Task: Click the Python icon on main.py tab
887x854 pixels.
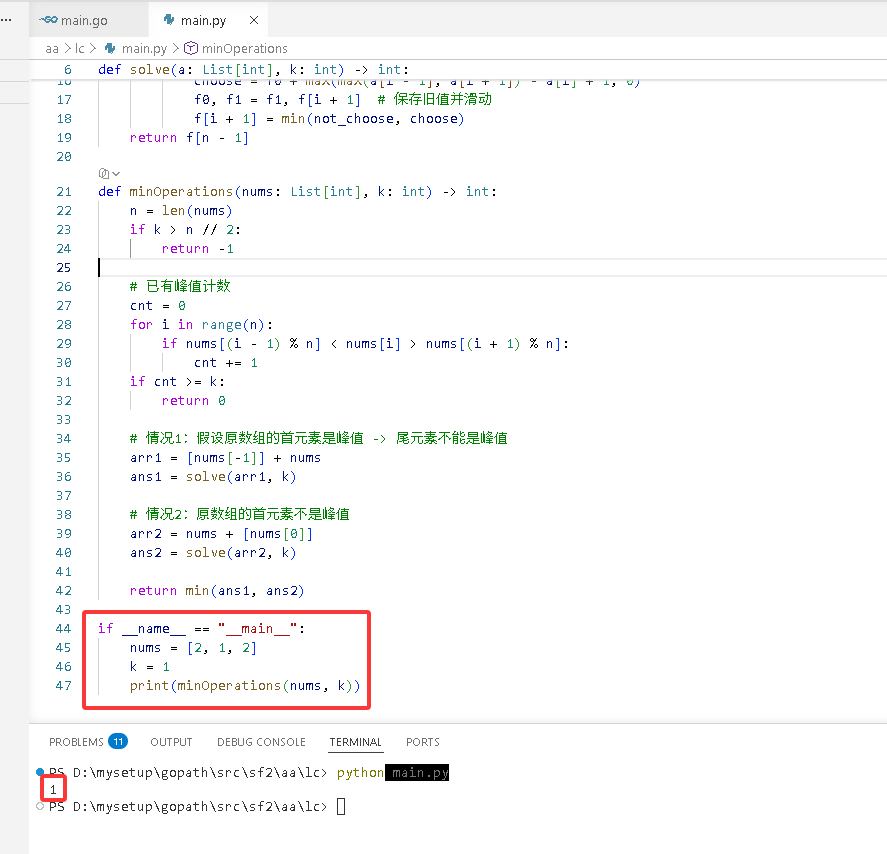Action: [x=169, y=20]
